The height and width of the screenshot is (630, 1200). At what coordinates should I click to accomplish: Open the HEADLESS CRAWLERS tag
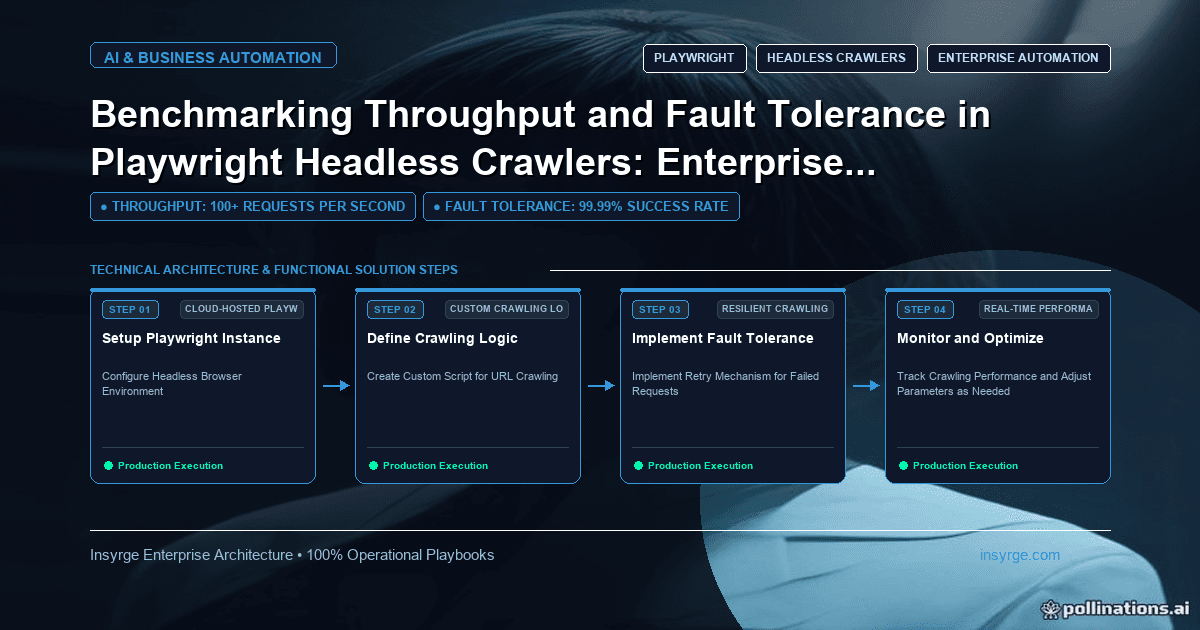[x=836, y=58]
